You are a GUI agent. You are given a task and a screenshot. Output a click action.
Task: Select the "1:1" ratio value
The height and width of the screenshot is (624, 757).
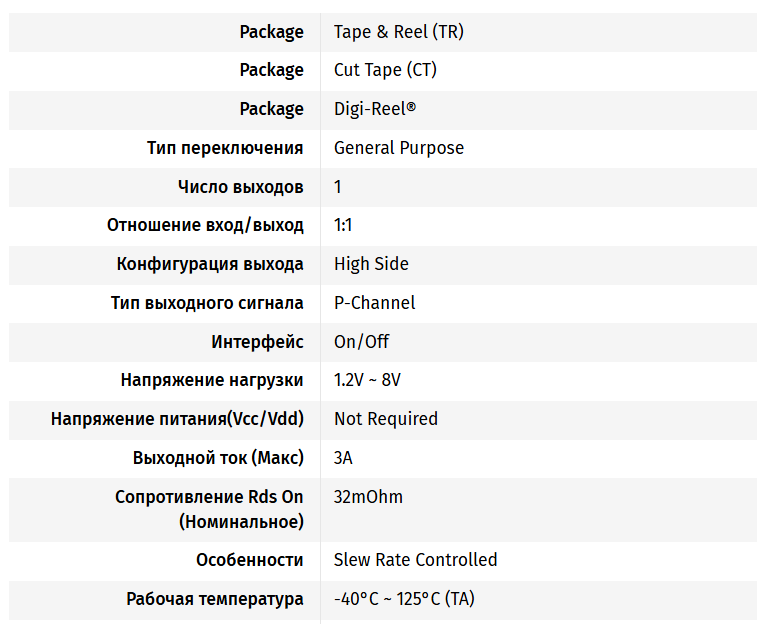click(x=343, y=225)
